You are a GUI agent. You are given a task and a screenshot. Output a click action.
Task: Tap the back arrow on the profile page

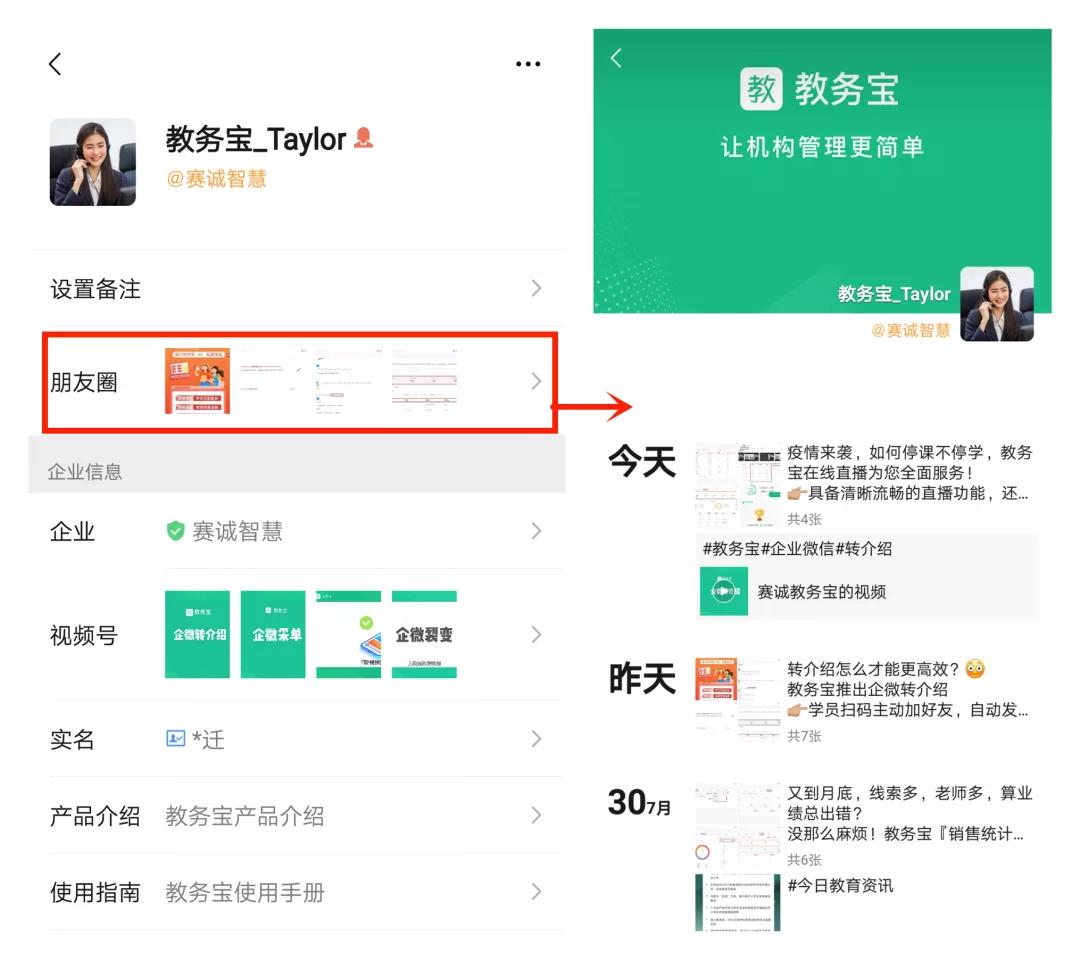pyautogui.click(x=55, y=63)
